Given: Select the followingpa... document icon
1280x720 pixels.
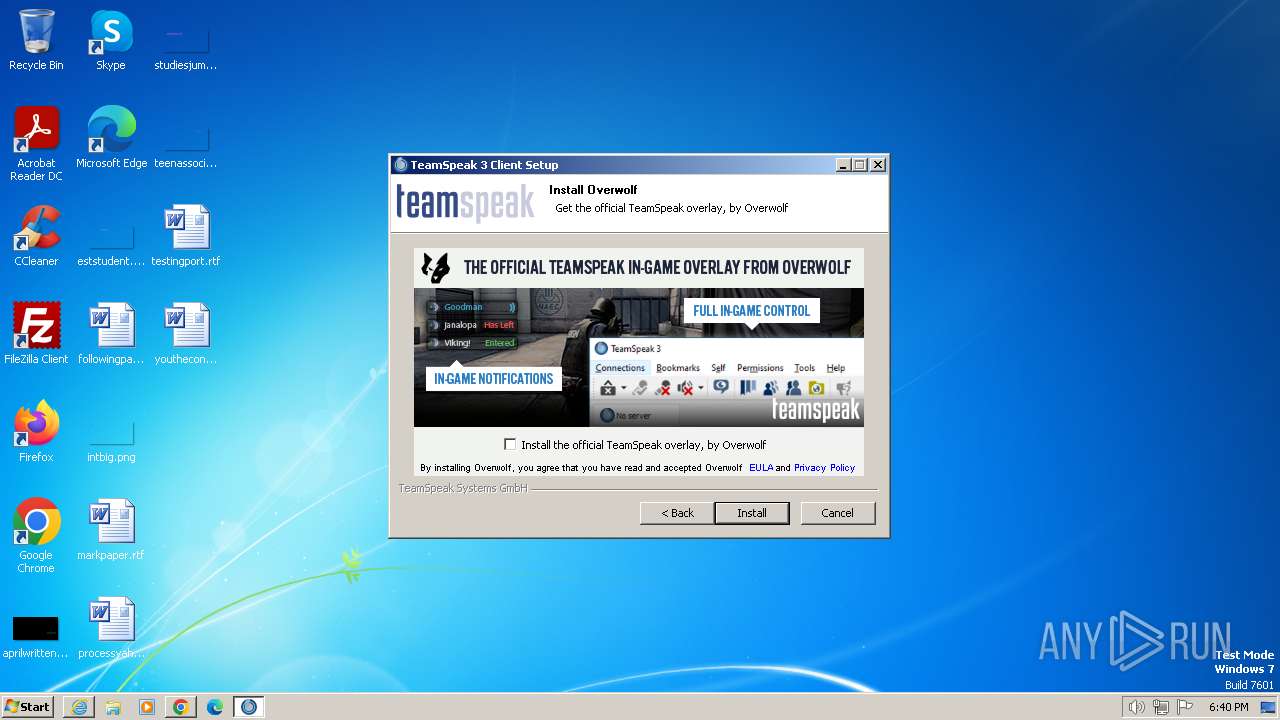Looking at the screenshot, I should pos(111,334).
